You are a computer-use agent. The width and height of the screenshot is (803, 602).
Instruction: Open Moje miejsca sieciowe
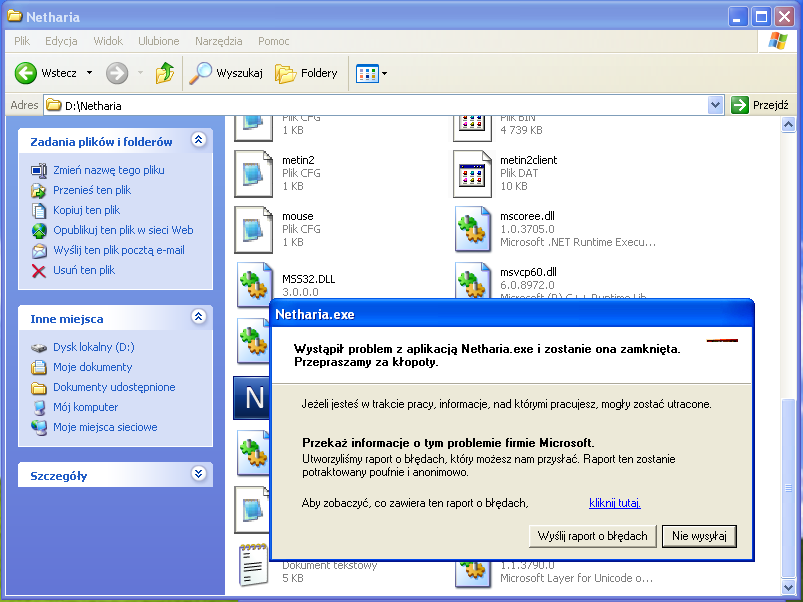[x=105, y=427]
